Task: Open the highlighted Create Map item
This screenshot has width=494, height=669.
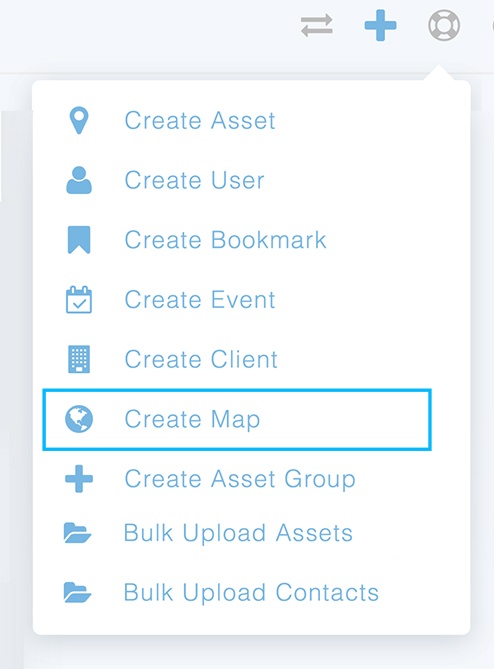Action: (x=237, y=419)
